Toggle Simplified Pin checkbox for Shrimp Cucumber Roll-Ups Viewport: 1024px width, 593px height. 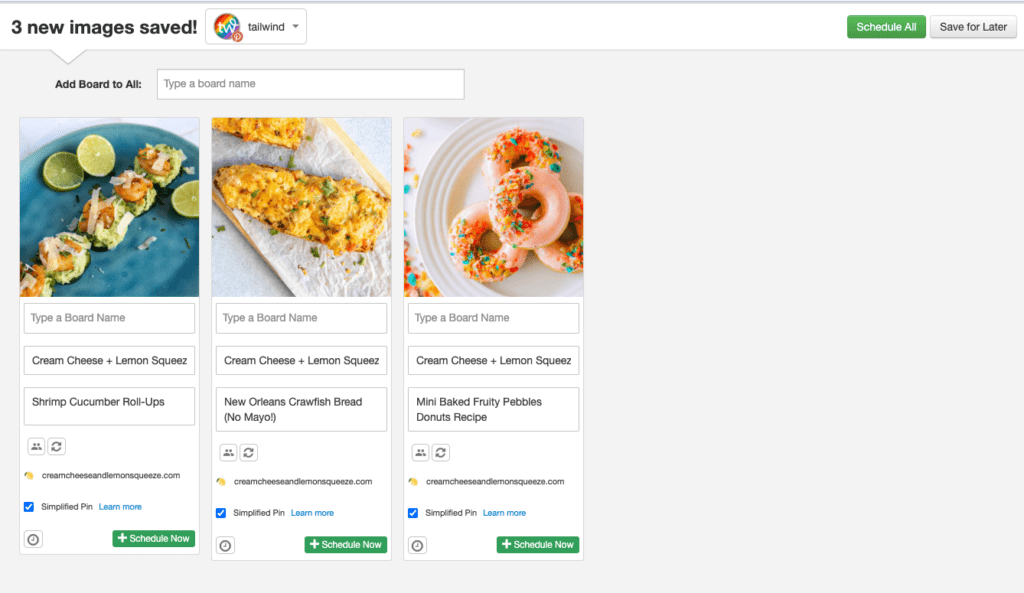pyautogui.click(x=29, y=507)
